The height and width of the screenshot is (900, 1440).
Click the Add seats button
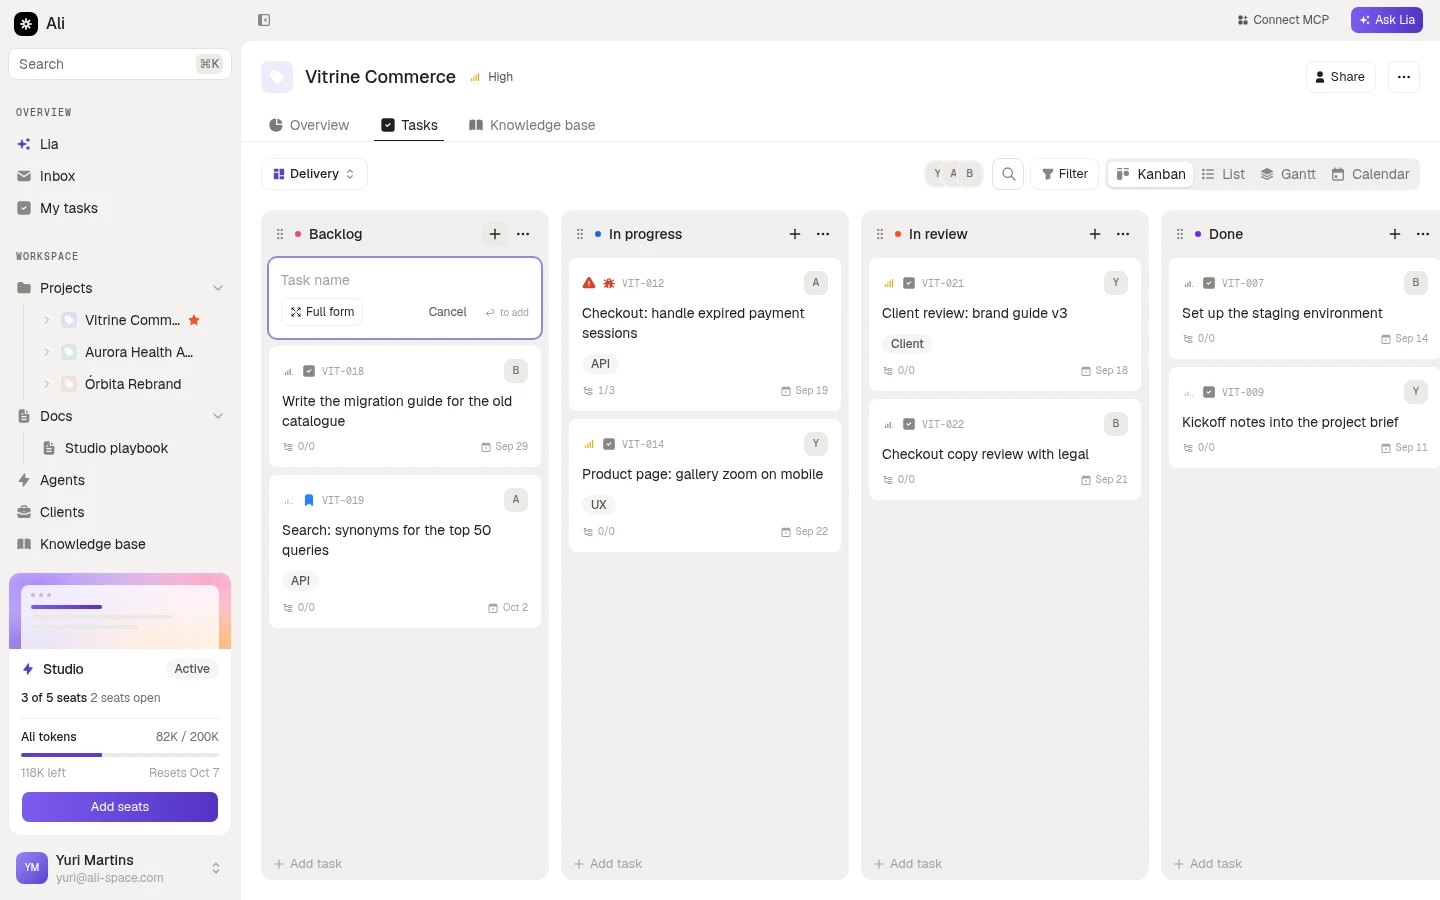tap(120, 807)
